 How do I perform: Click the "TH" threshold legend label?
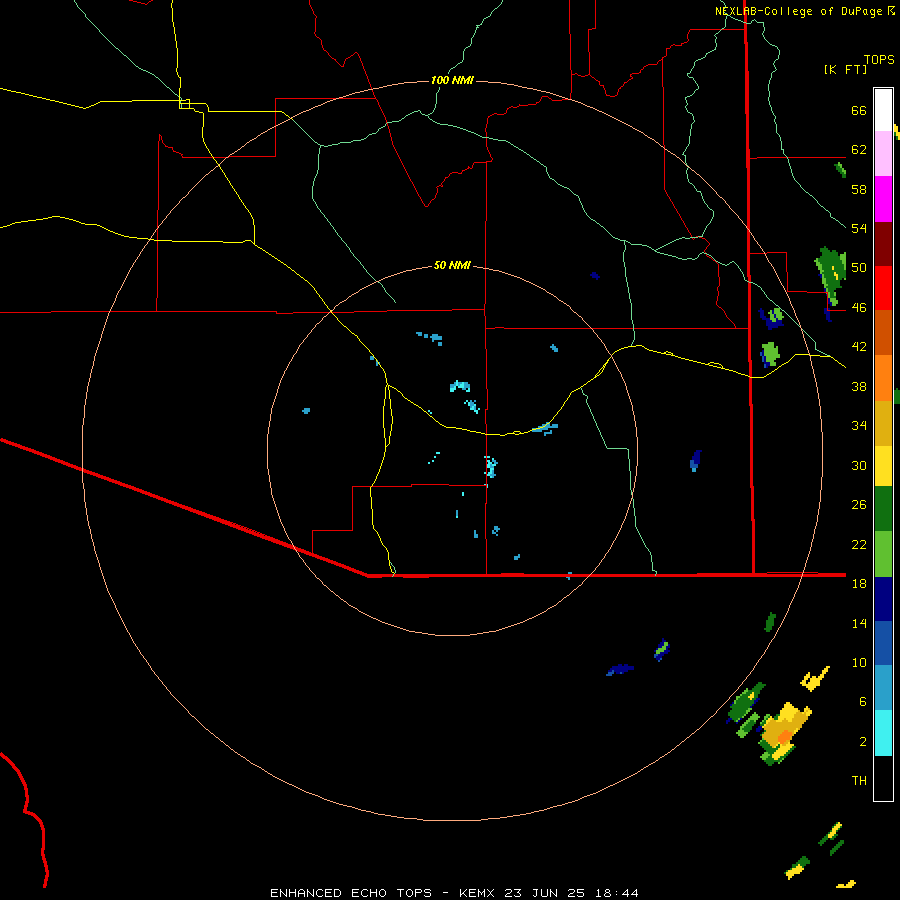pos(859,781)
